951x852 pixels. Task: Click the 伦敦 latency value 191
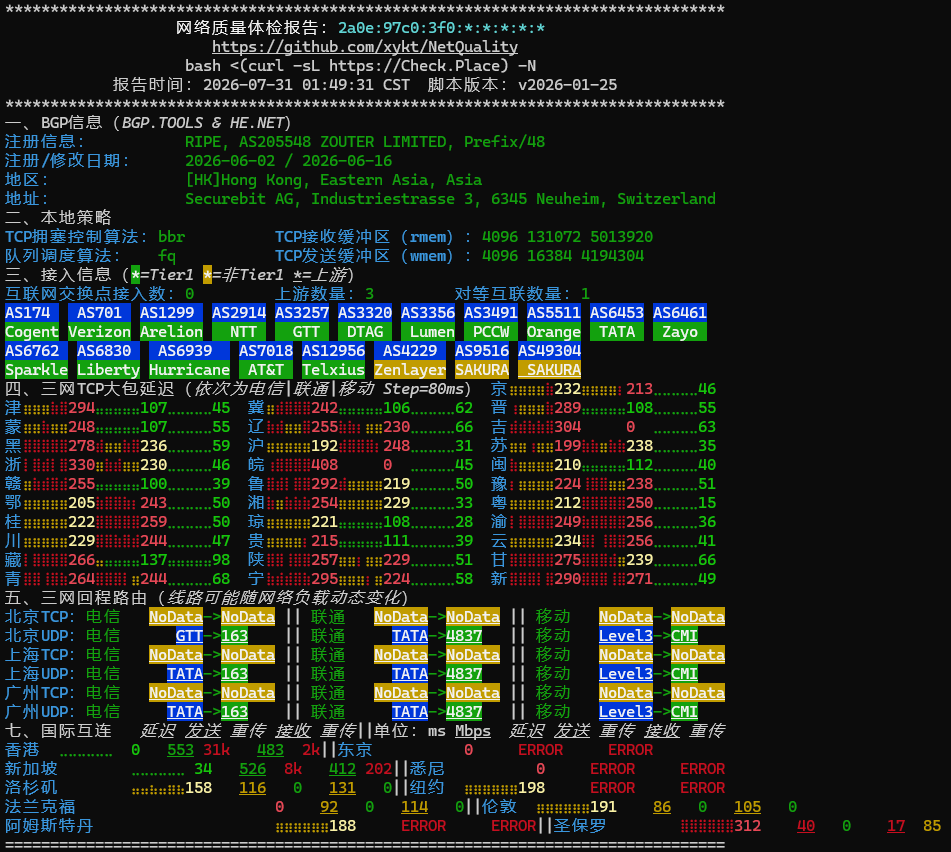(x=603, y=807)
